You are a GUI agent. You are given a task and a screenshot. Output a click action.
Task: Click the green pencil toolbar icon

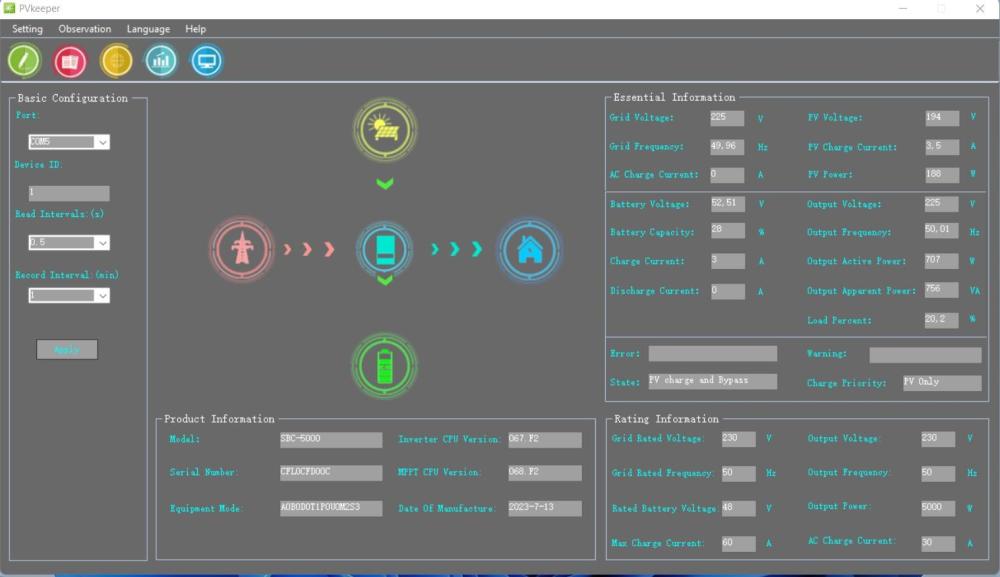pos(24,61)
